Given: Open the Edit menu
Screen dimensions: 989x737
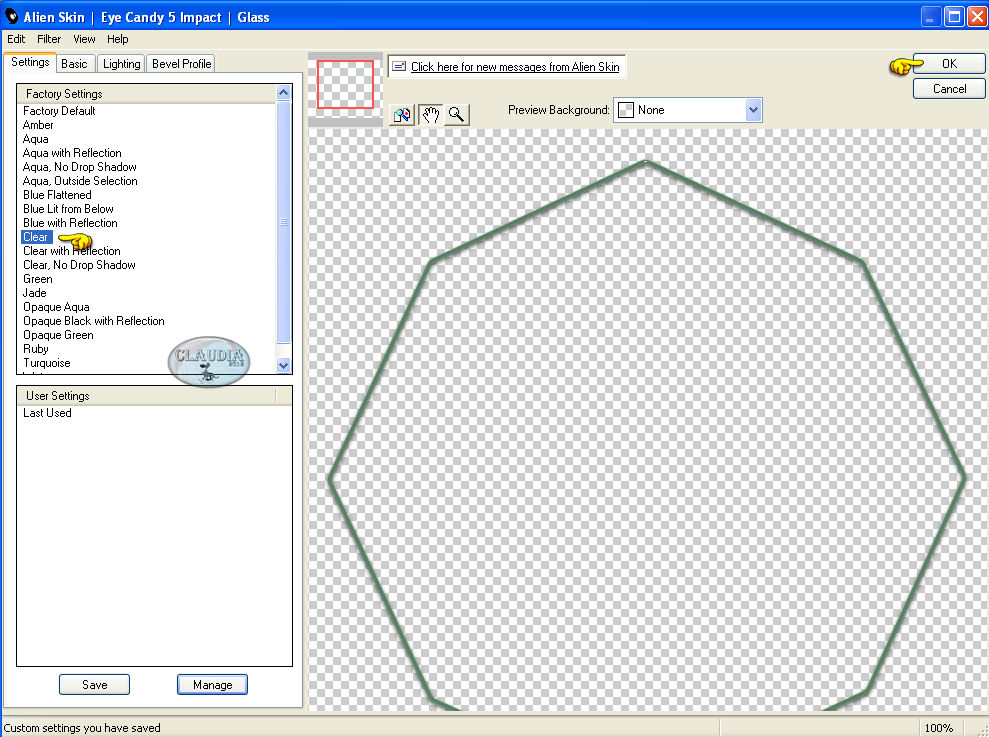Looking at the screenshot, I should [x=16, y=39].
